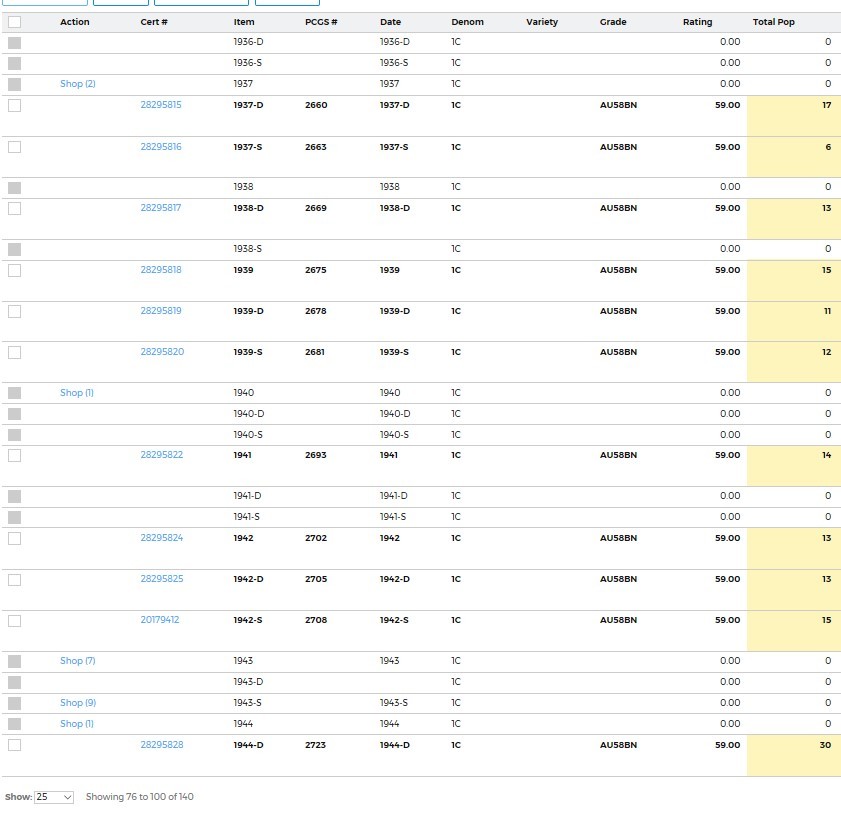This screenshot has width=841, height=815.
Task: Sort table by Total Pop column
Action: tap(773, 22)
